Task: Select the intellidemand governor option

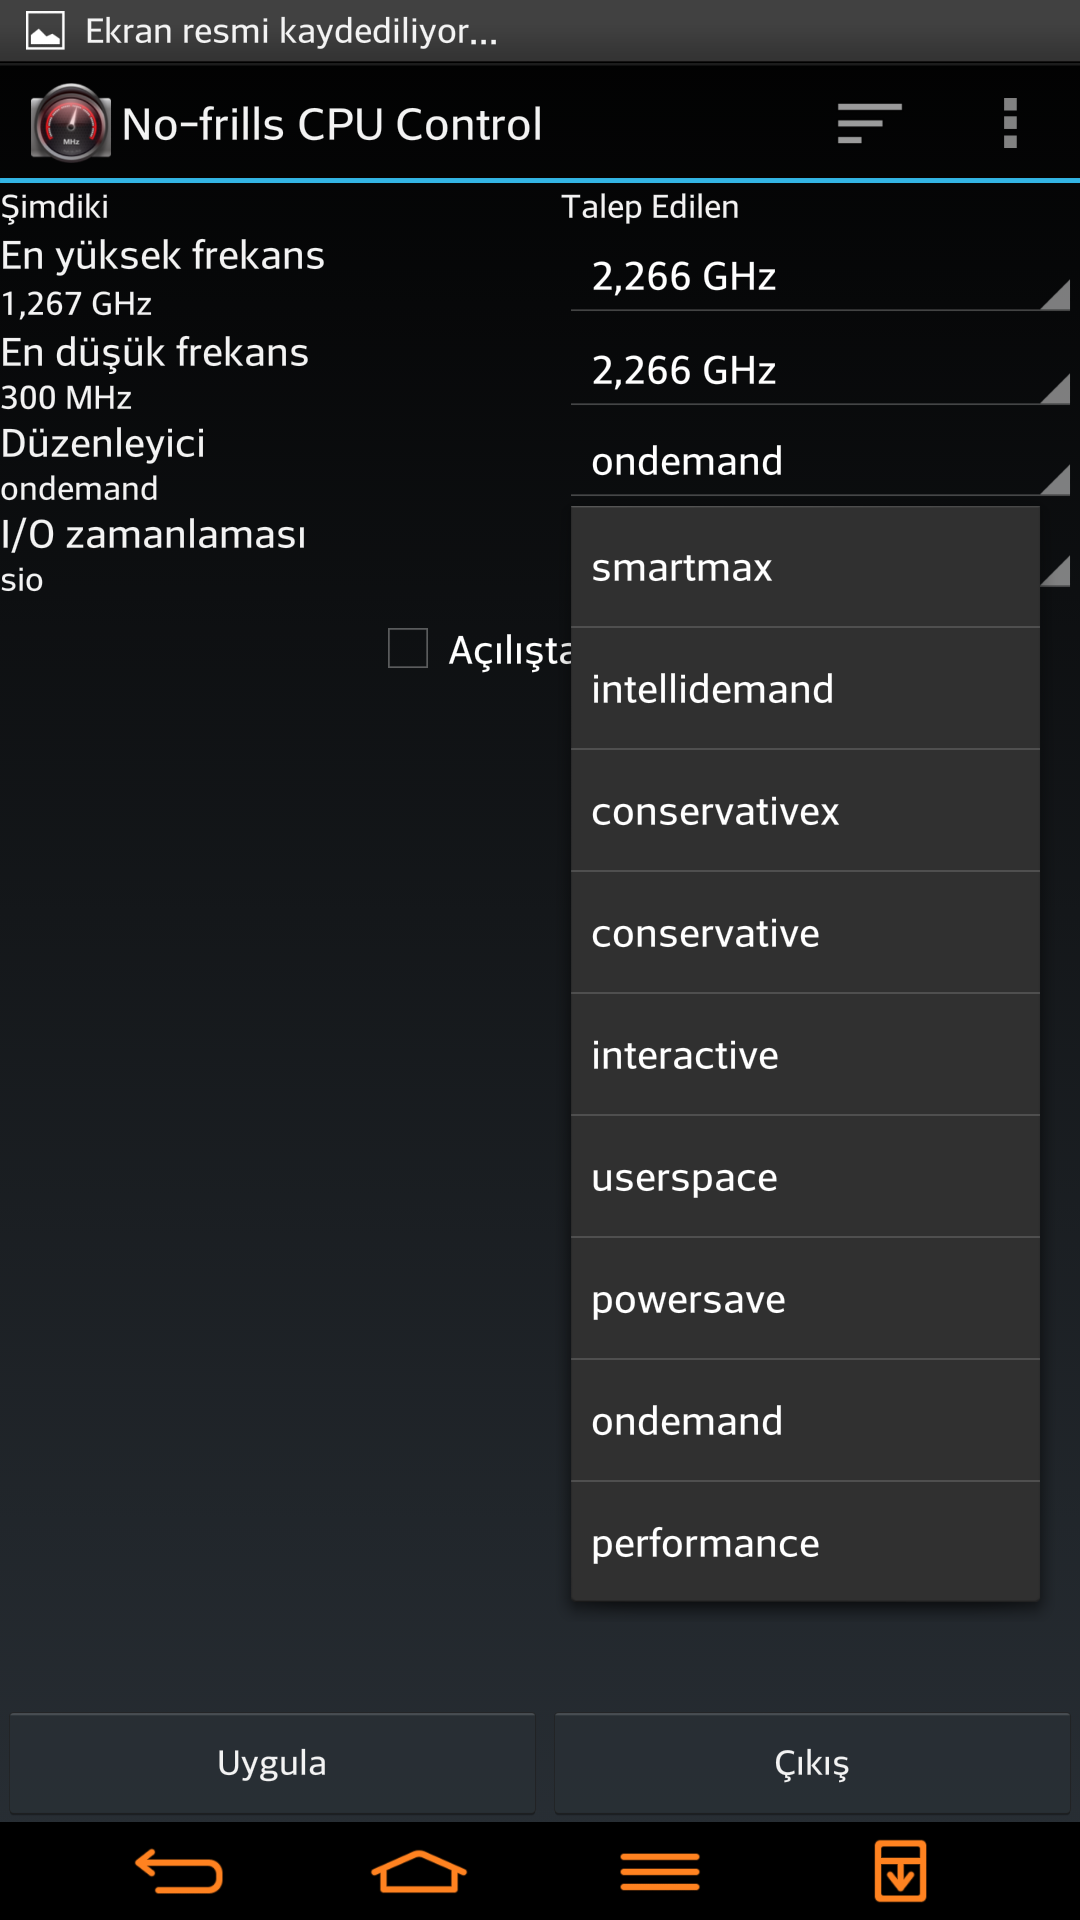Action: tap(805, 689)
